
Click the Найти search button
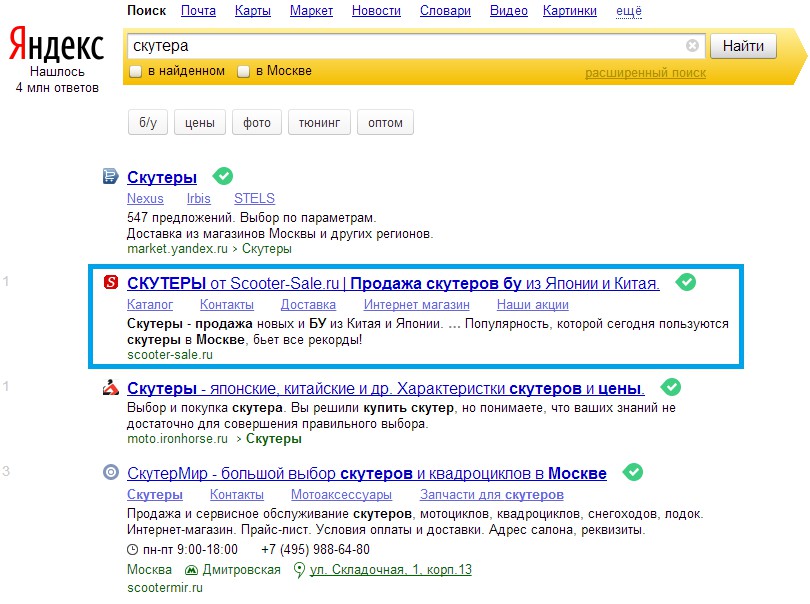pyautogui.click(x=743, y=46)
